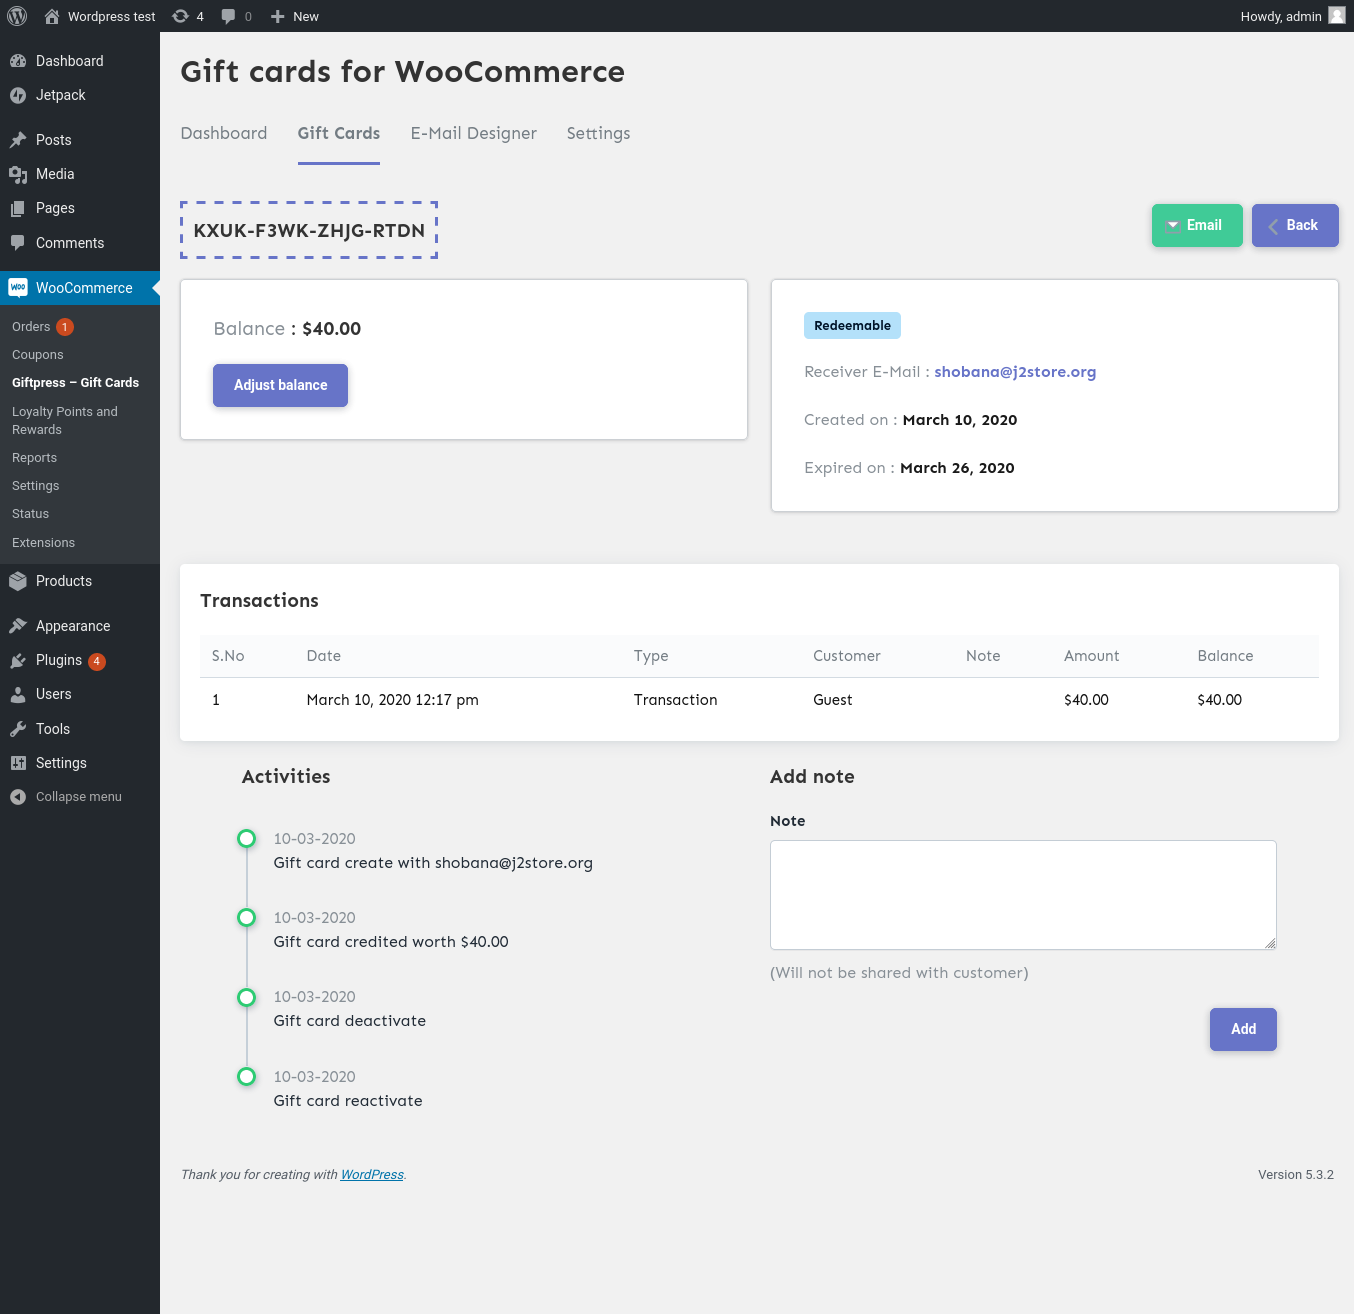Open WooCommerce Settings submenu item
The image size is (1354, 1314).
pyautogui.click(x=36, y=486)
